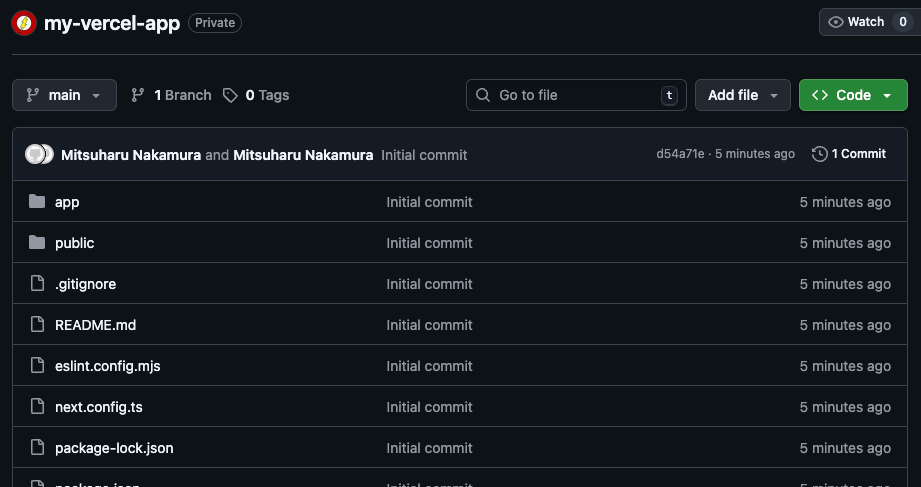Image resolution: width=921 pixels, height=487 pixels.
Task: Open the my-vercel-app repository title
Action: (112, 23)
